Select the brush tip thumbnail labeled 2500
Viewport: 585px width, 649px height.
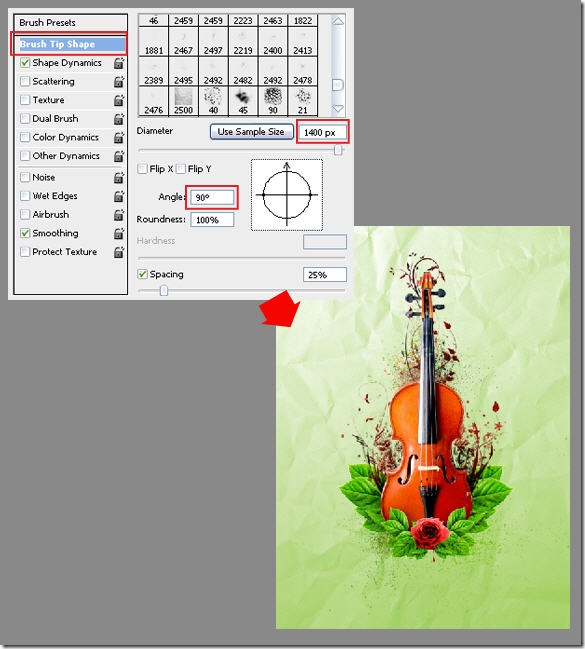click(x=183, y=101)
